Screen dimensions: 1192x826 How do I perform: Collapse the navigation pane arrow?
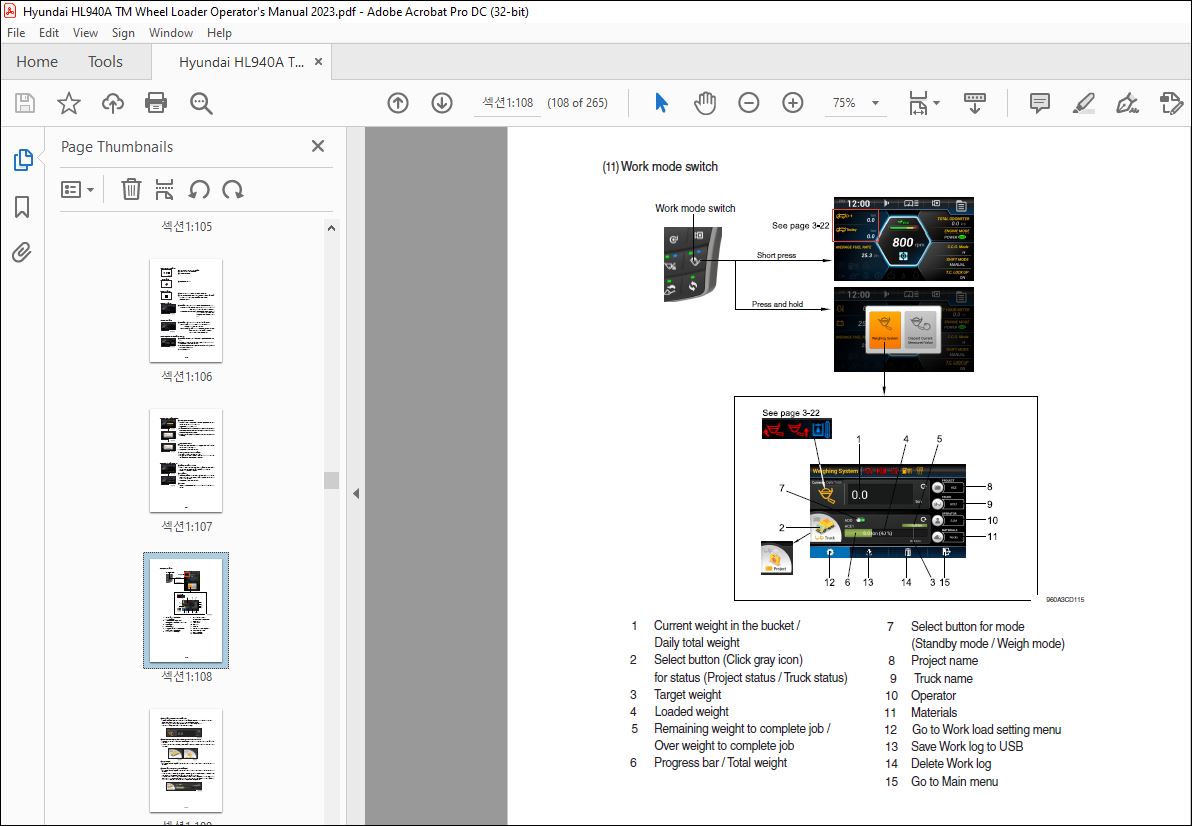click(x=356, y=493)
